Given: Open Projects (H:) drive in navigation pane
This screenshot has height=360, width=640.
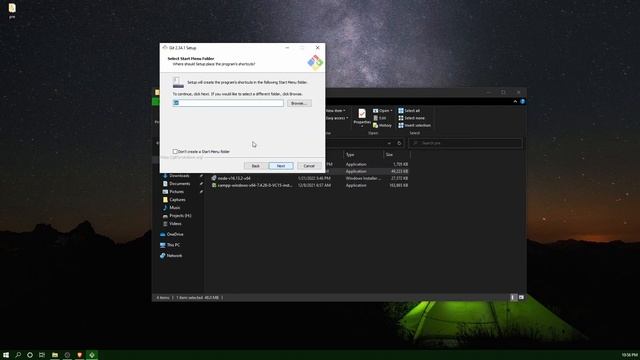Looking at the screenshot, I should (x=180, y=216).
